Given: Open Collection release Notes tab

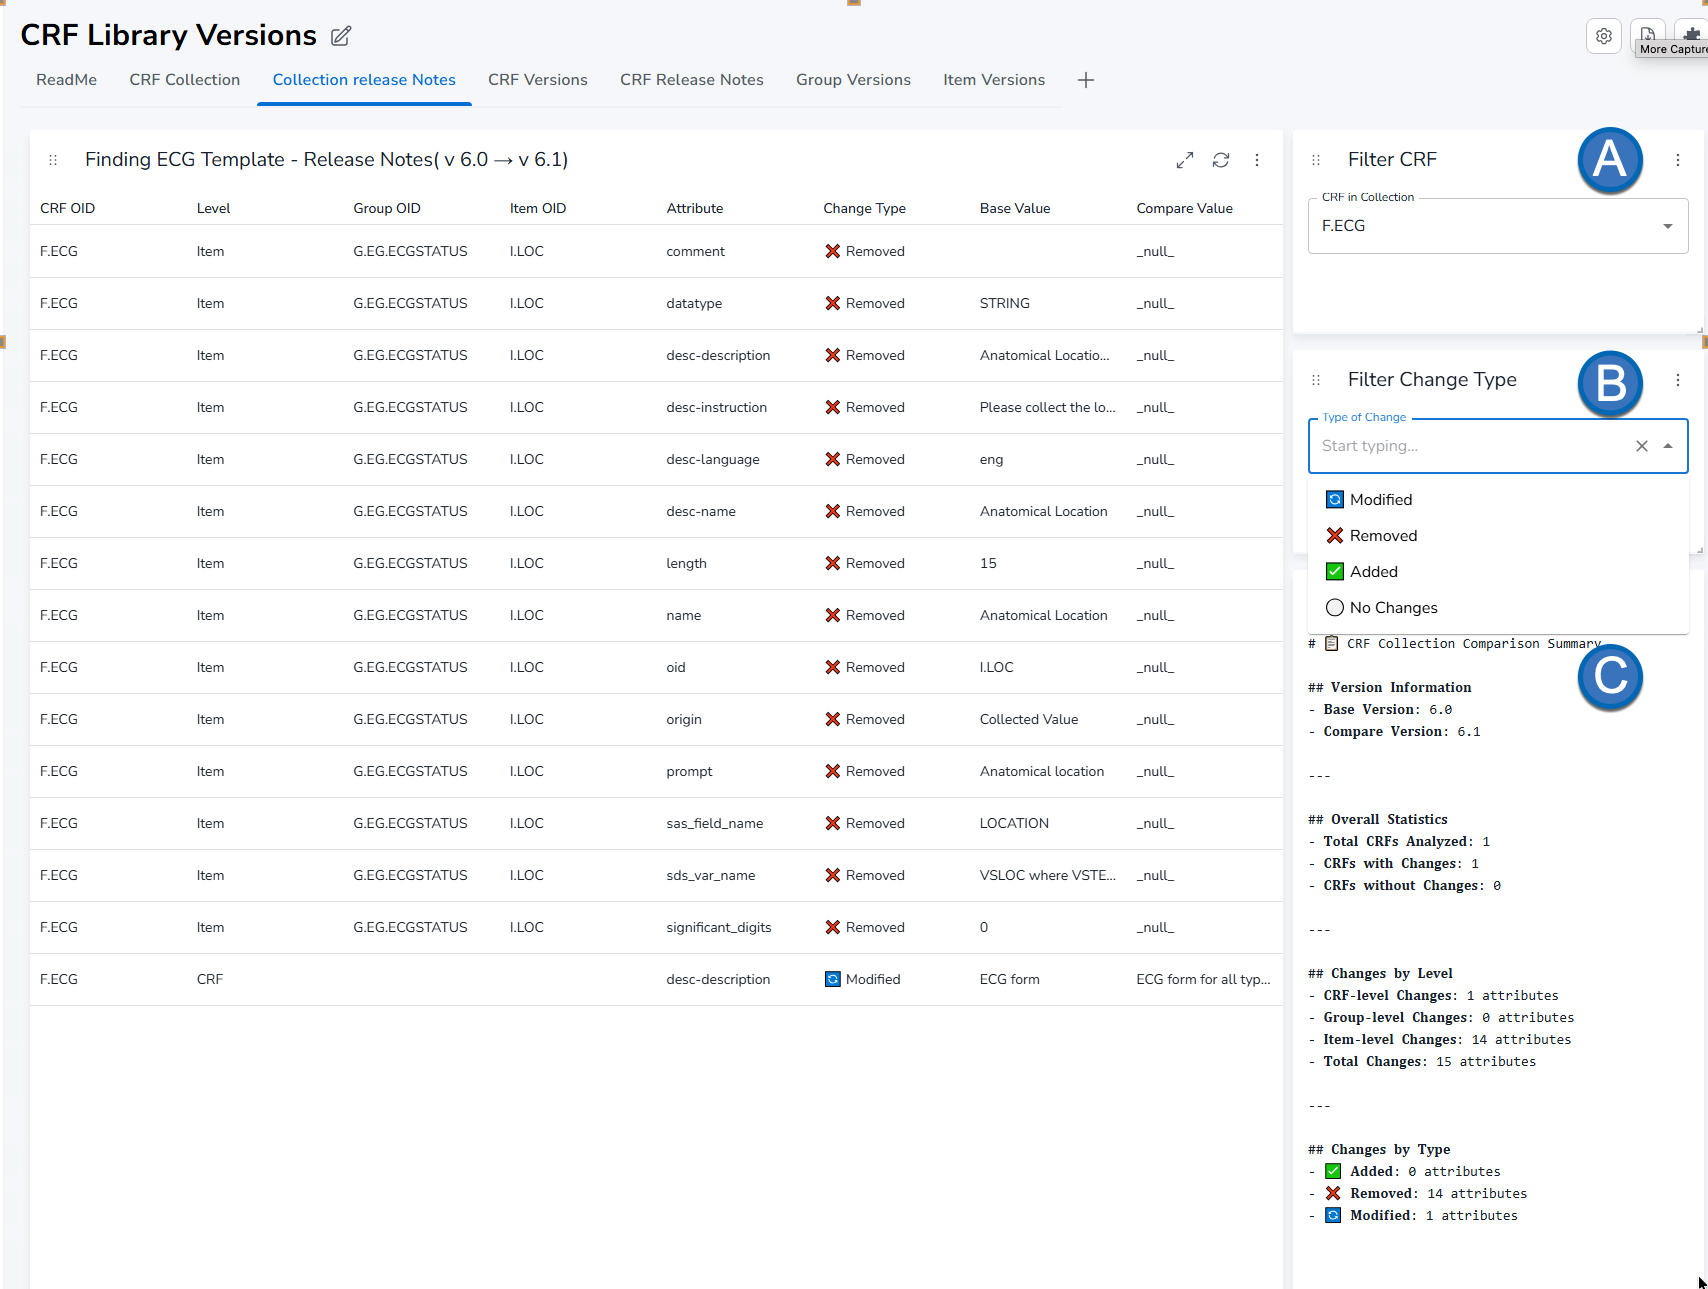Looking at the screenshot, I should pos(364,80).
